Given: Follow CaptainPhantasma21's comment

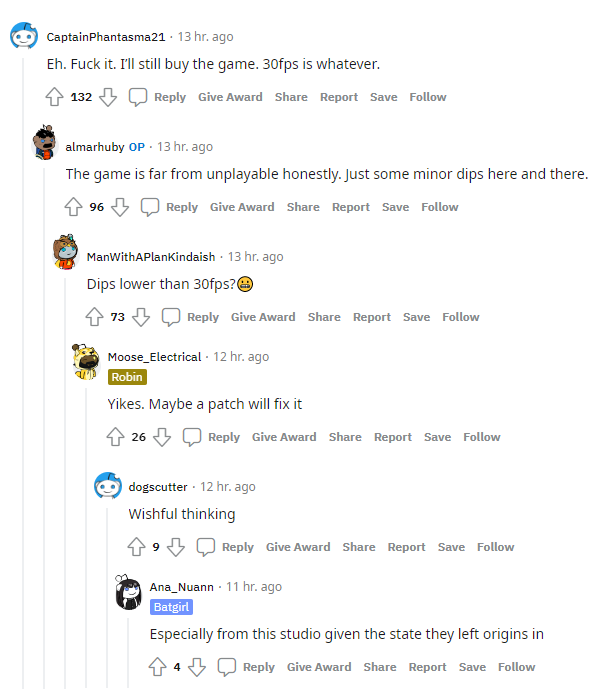Looking at the screenshot, I should click(428, 97).
